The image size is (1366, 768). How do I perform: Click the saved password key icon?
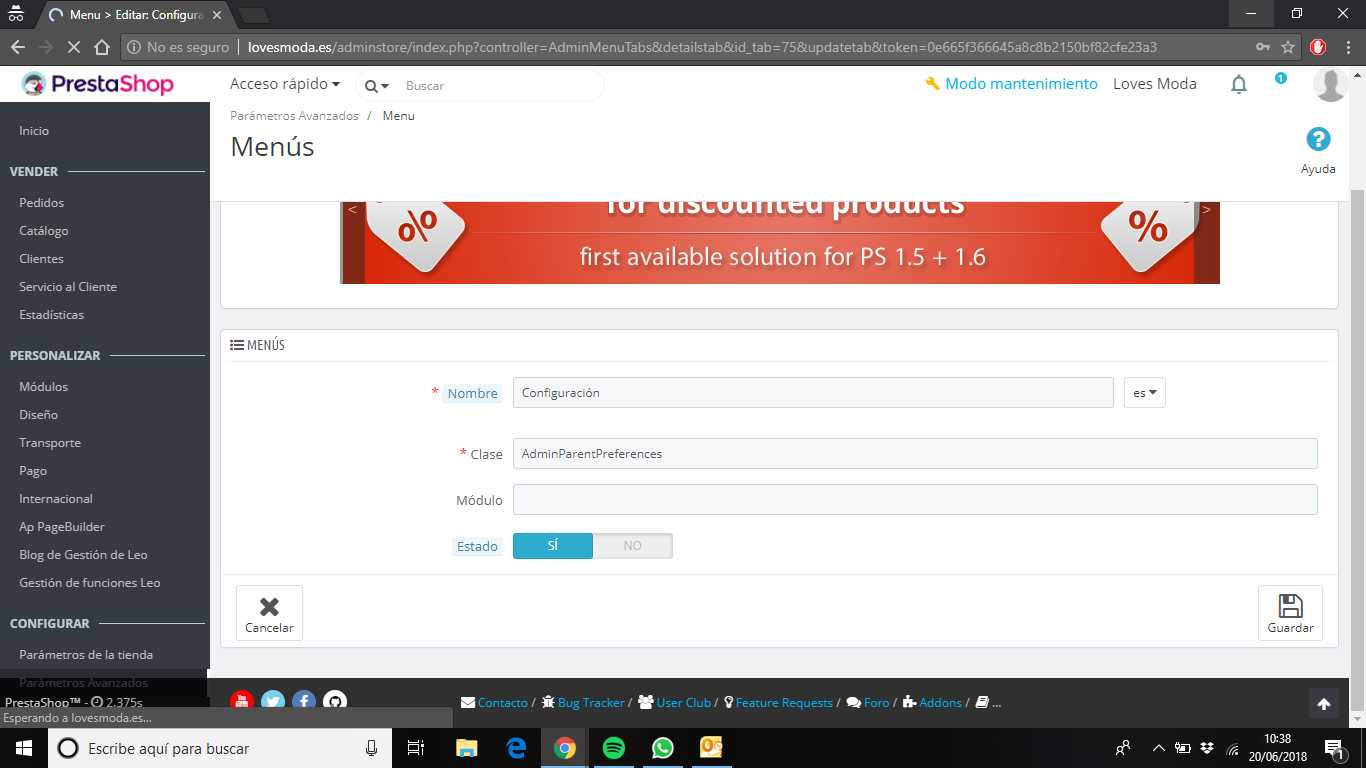click(1263, 47)
